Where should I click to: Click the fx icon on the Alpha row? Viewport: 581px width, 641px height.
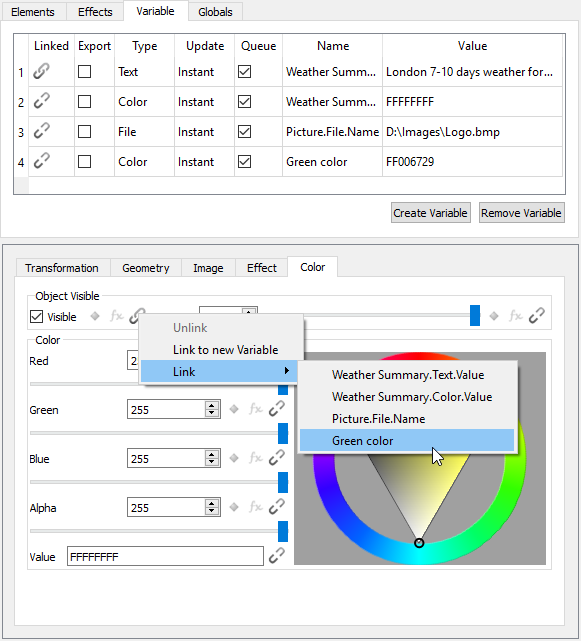(x=256, y=507)
